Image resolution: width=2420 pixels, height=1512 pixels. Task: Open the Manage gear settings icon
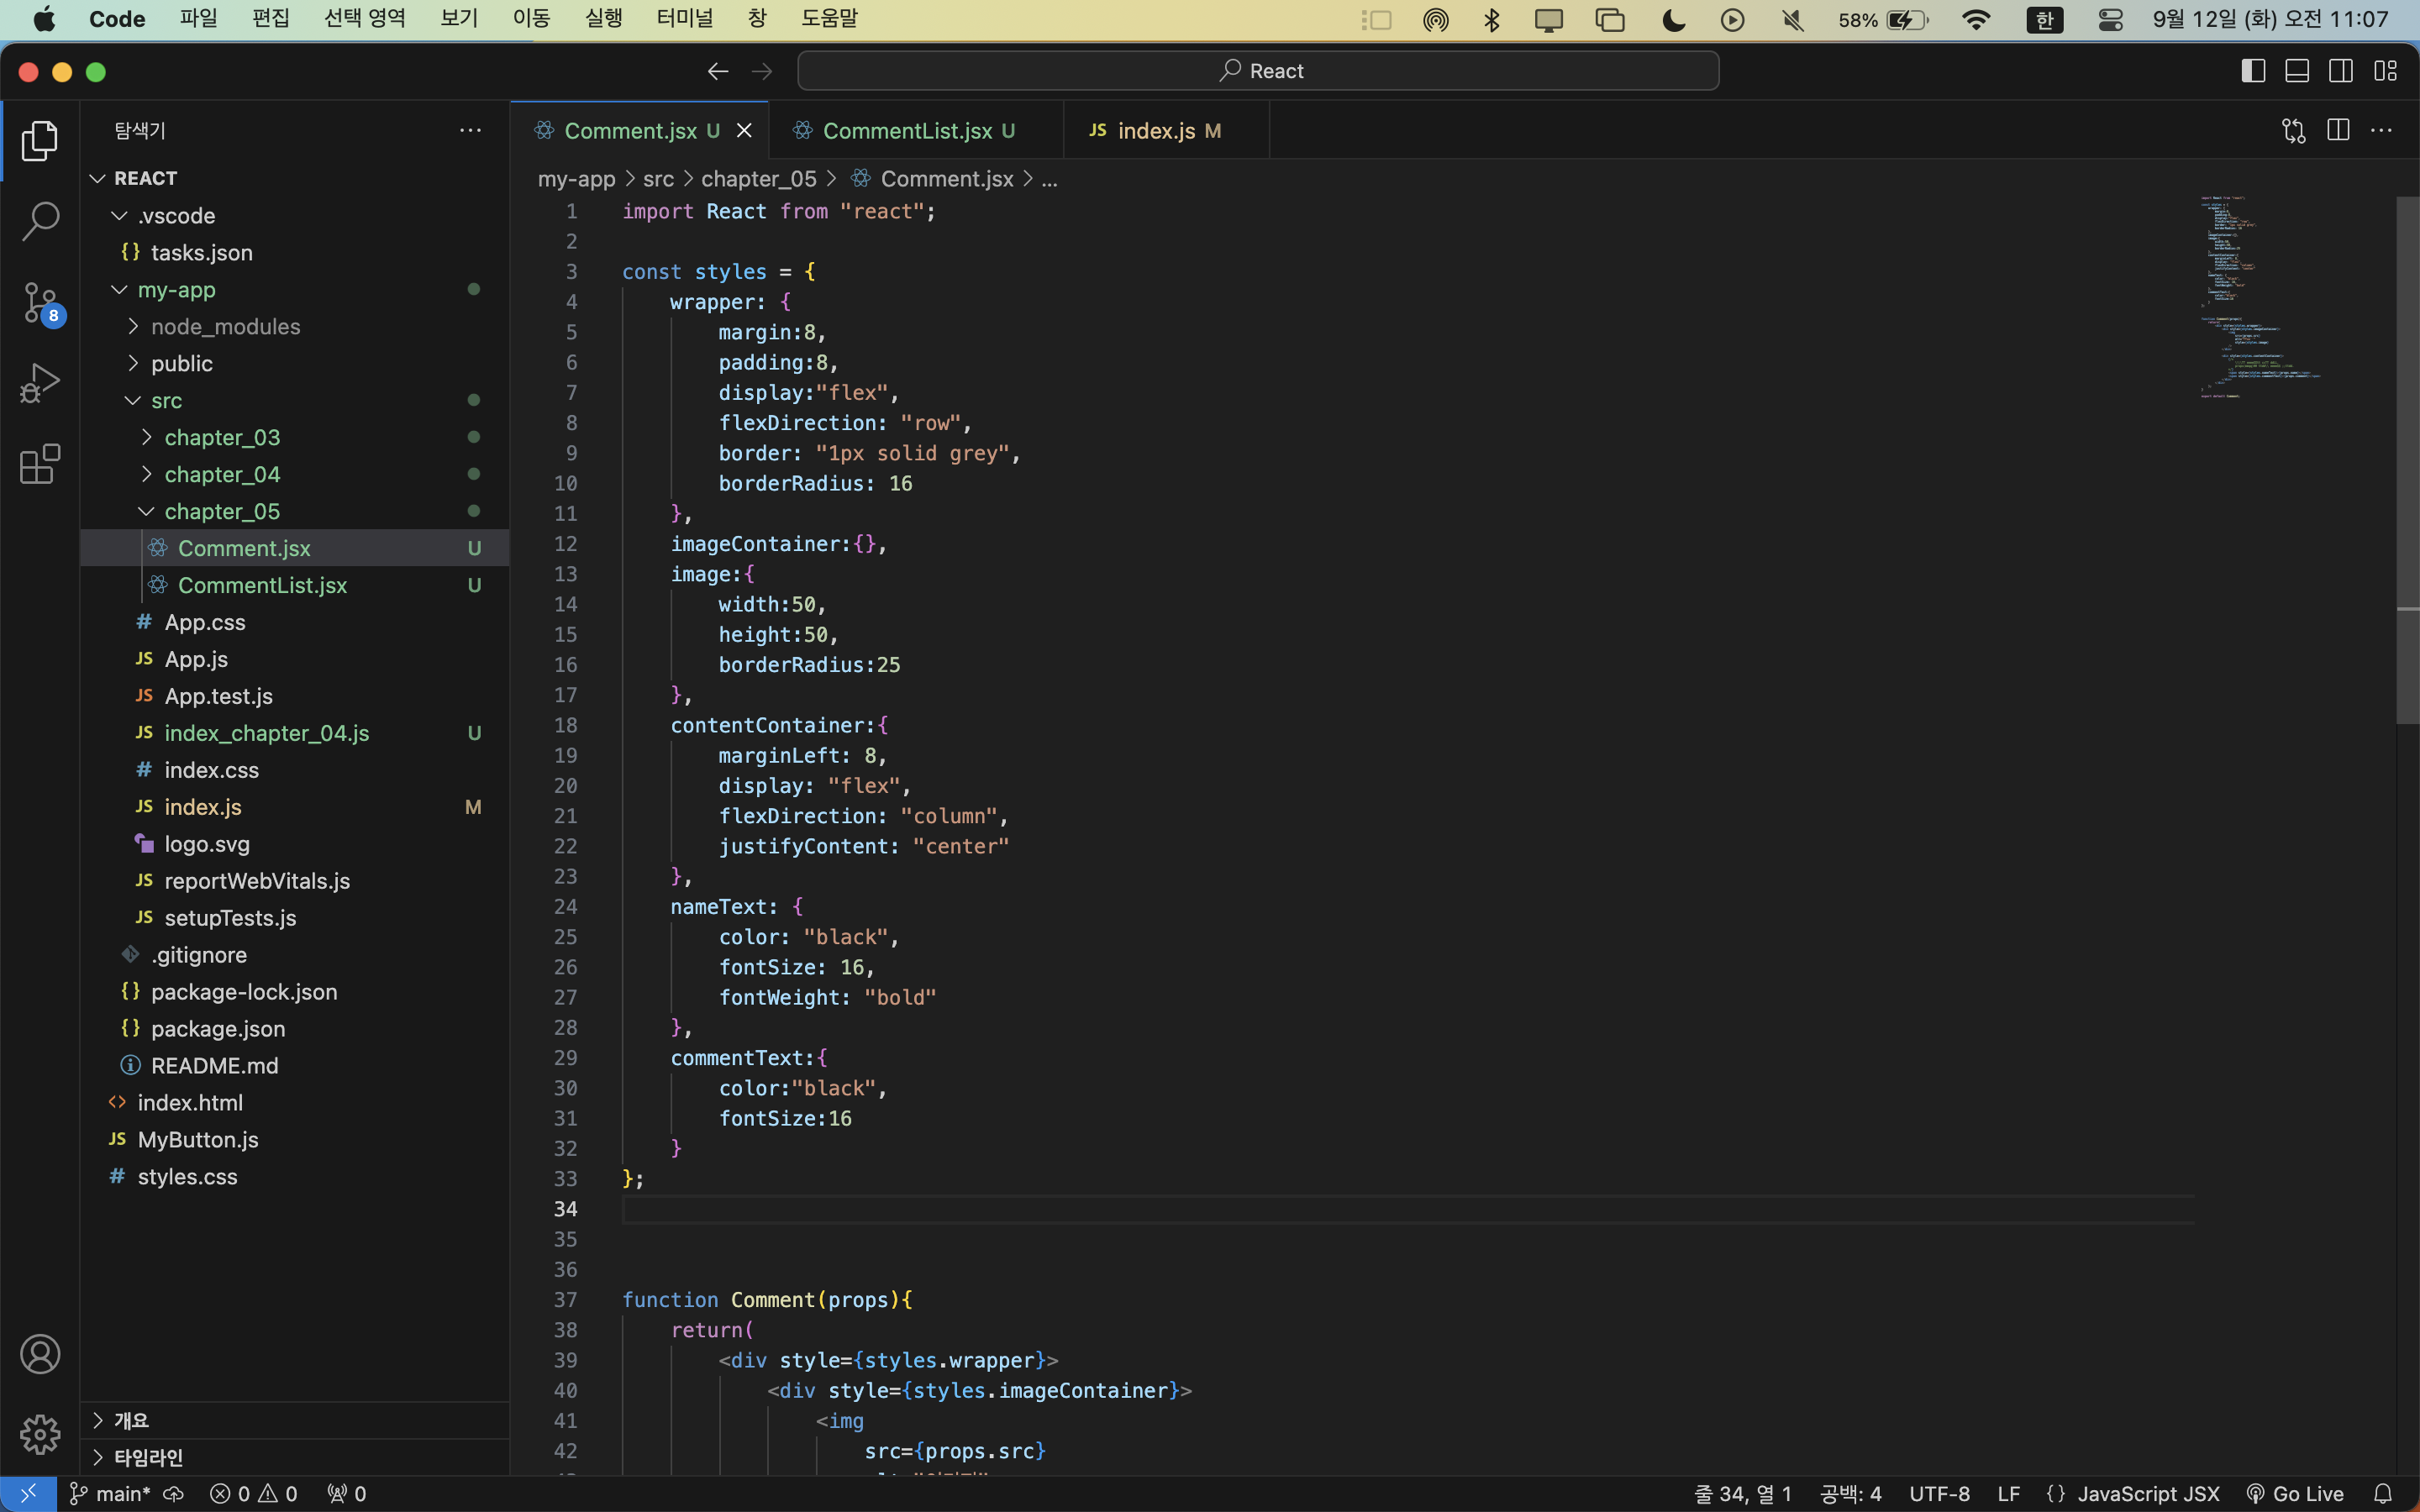40,1434
